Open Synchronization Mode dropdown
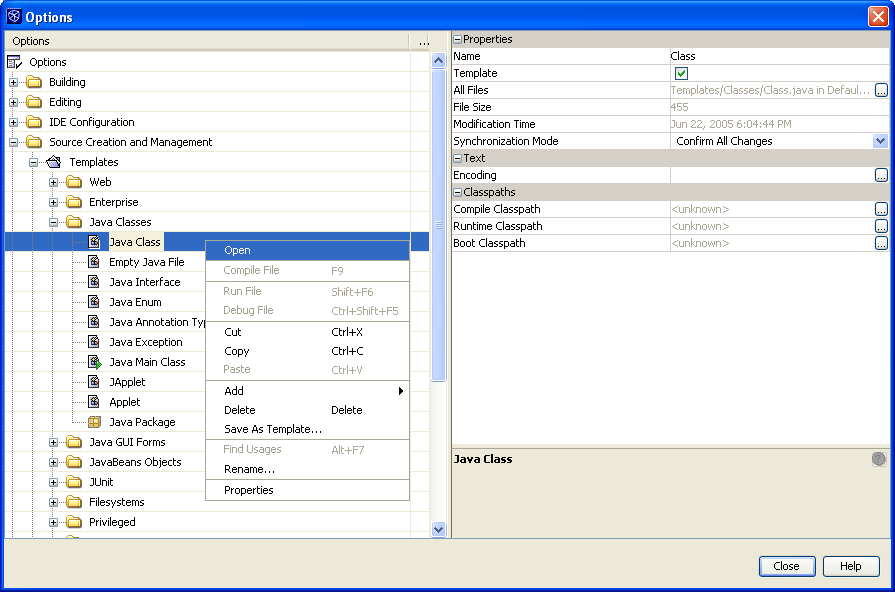 880,141
